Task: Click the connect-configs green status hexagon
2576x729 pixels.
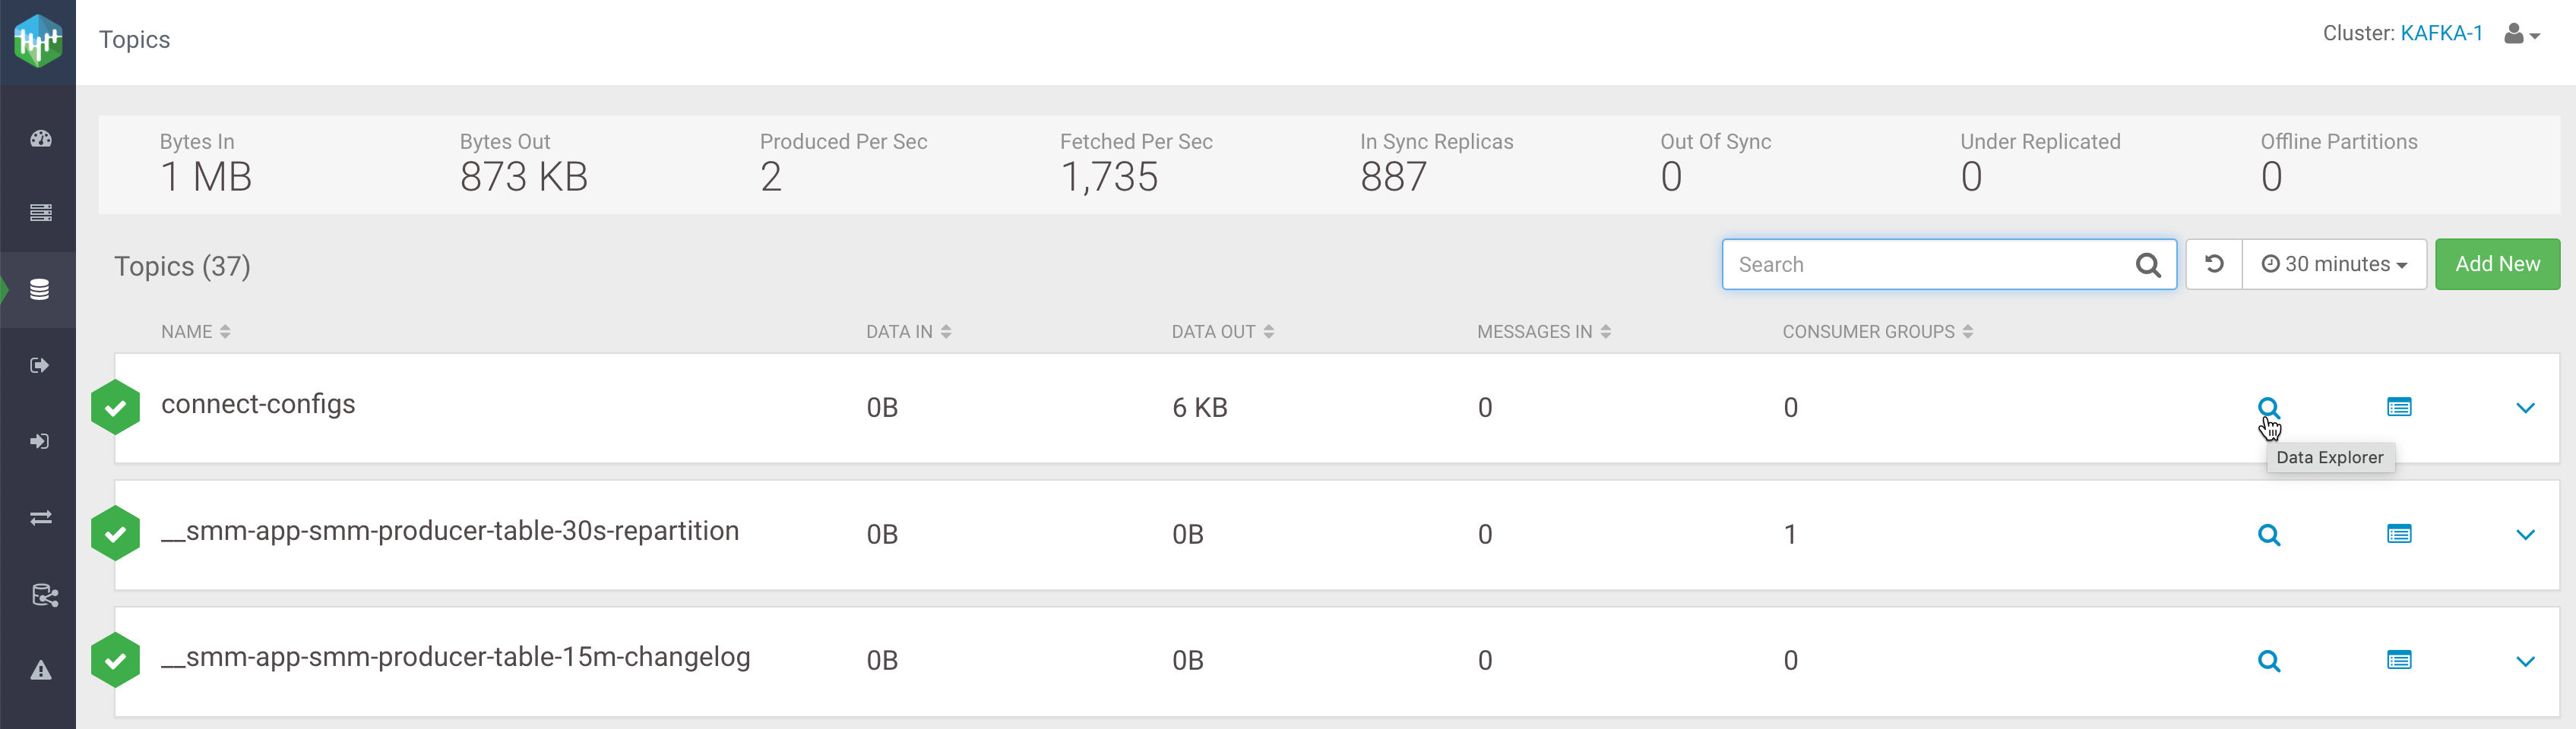Action: (116, 407)
